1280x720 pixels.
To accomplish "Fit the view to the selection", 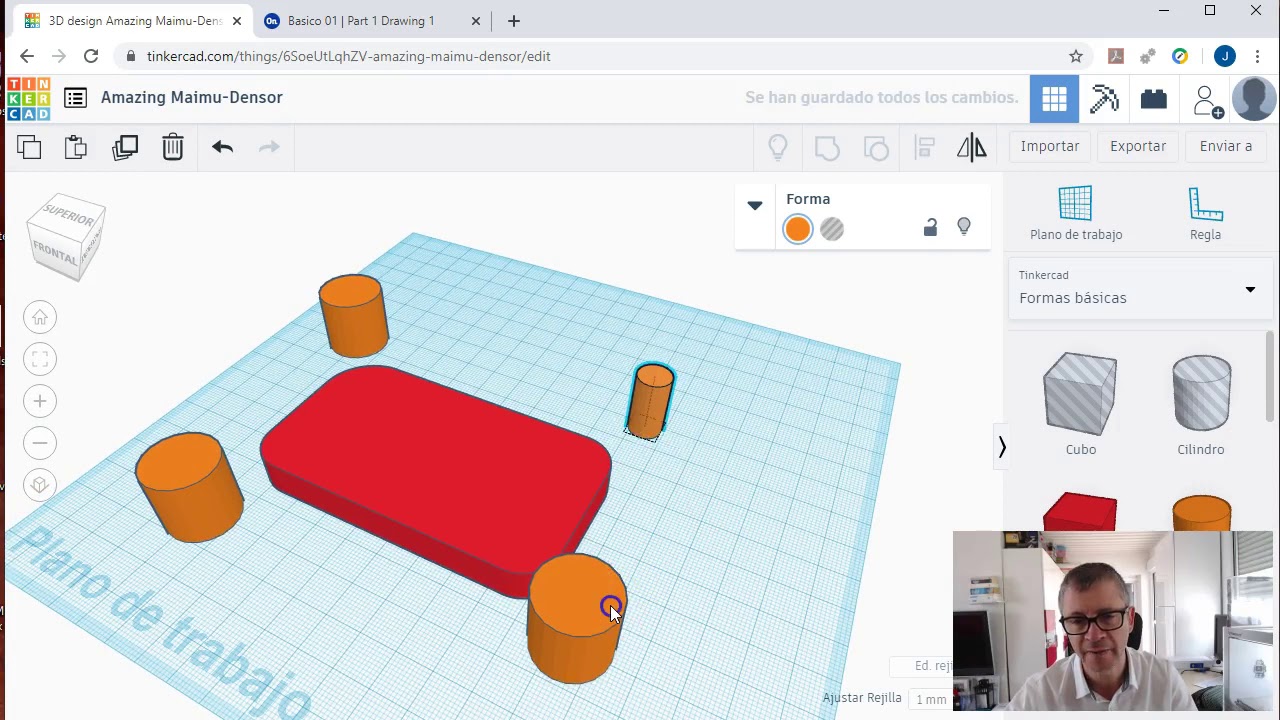I will pos(40,359).
